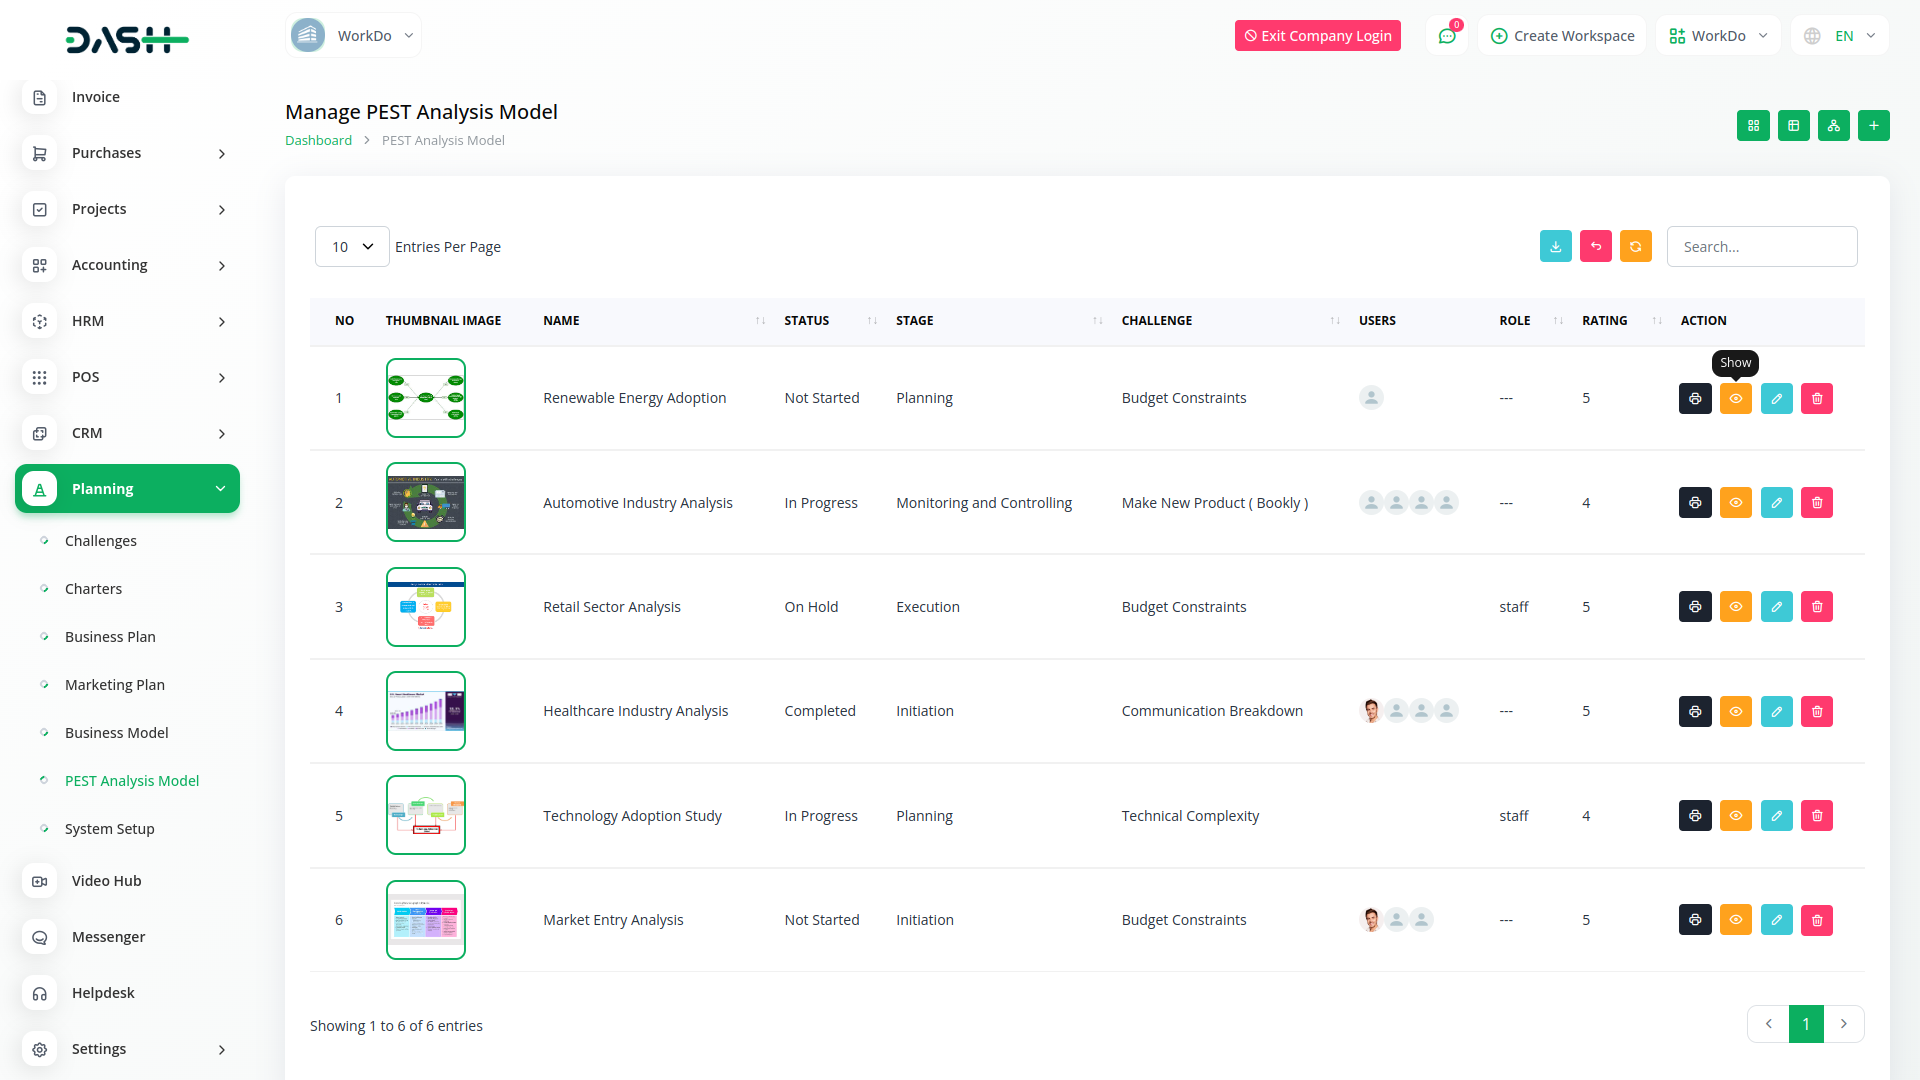Click the Search input field
This screenshot has height=1080, width=1920.
[1761, 247]
